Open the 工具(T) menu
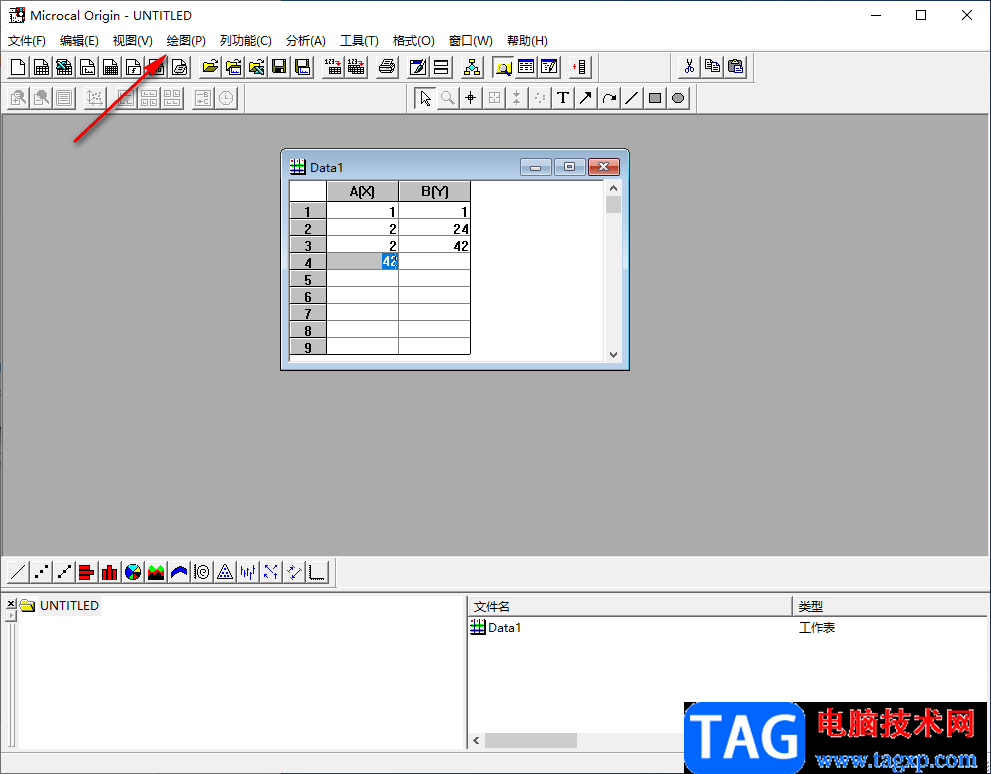Image resolution: width=991 pixels, height=774 pixels. point(359,41)
